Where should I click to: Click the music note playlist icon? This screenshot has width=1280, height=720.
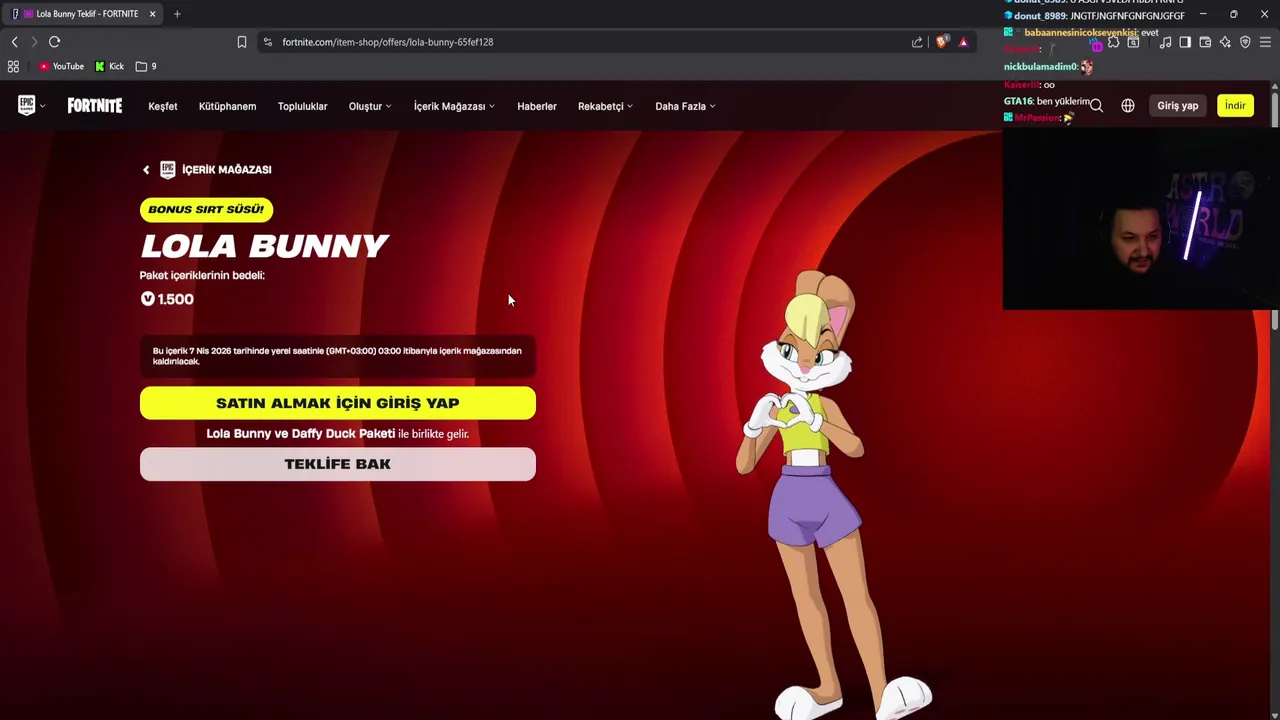(x=1165, y=42)
